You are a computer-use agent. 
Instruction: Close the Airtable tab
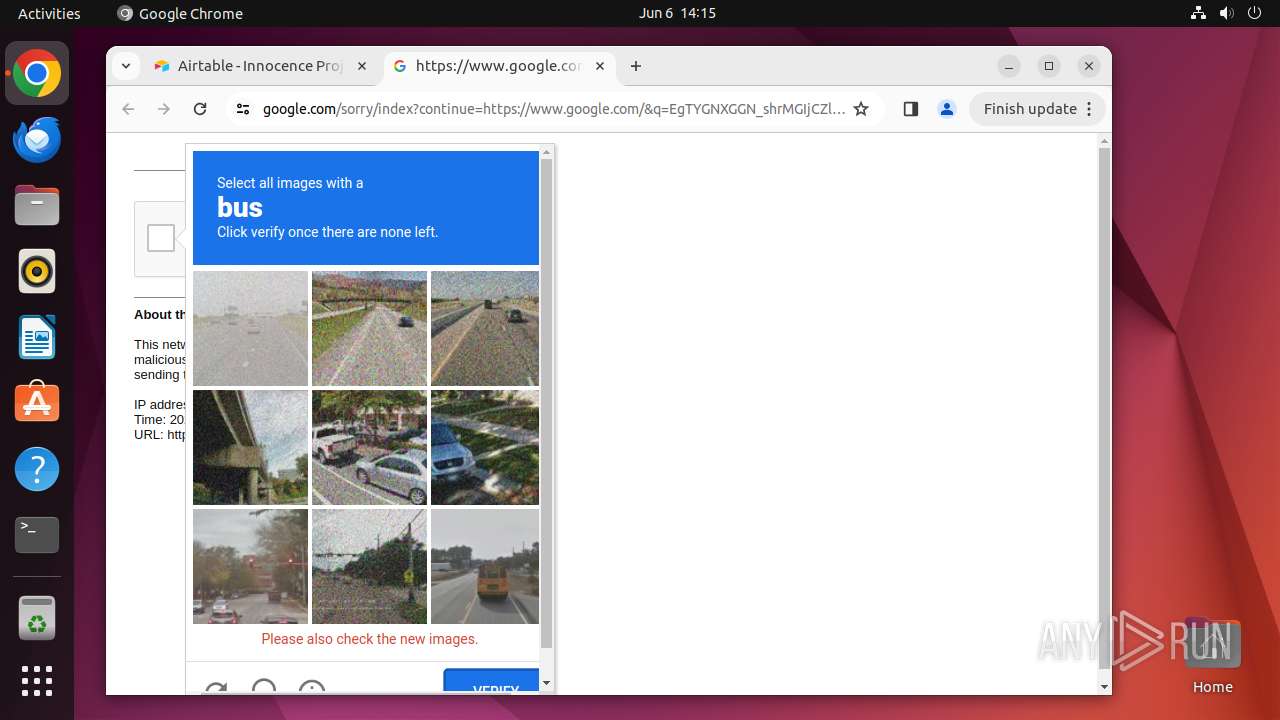[362, 66]
